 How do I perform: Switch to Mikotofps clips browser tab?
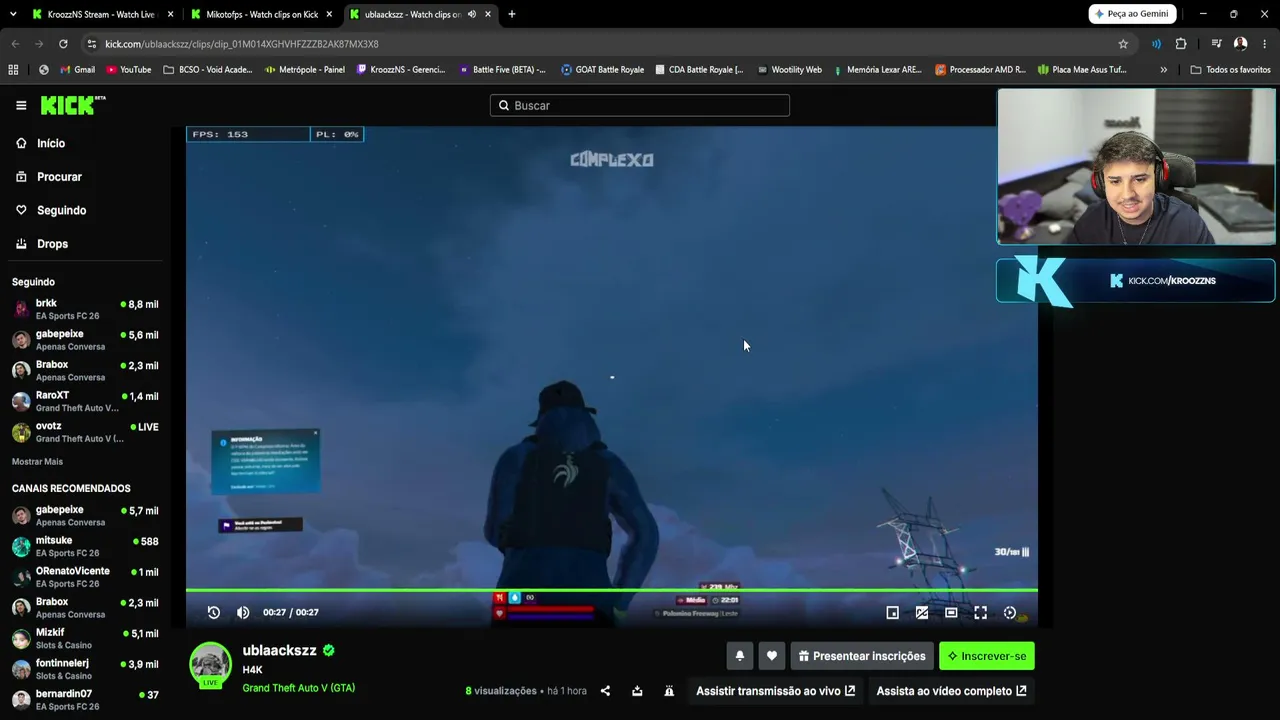point(261,15)
